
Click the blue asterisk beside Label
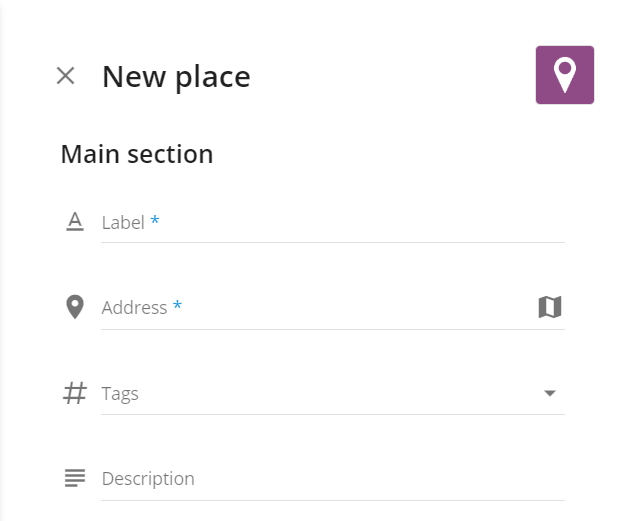tap(155, 220)
